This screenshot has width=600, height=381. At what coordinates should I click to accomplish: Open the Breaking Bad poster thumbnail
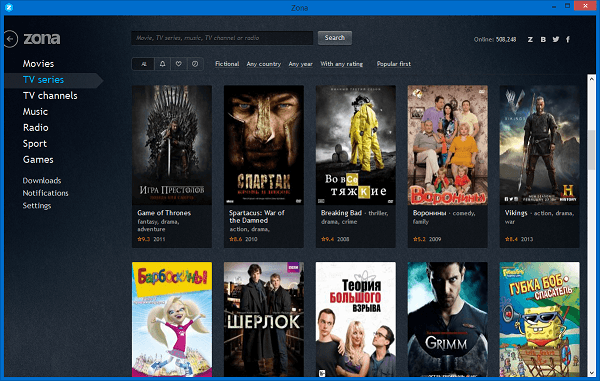(x=356, y=145)
